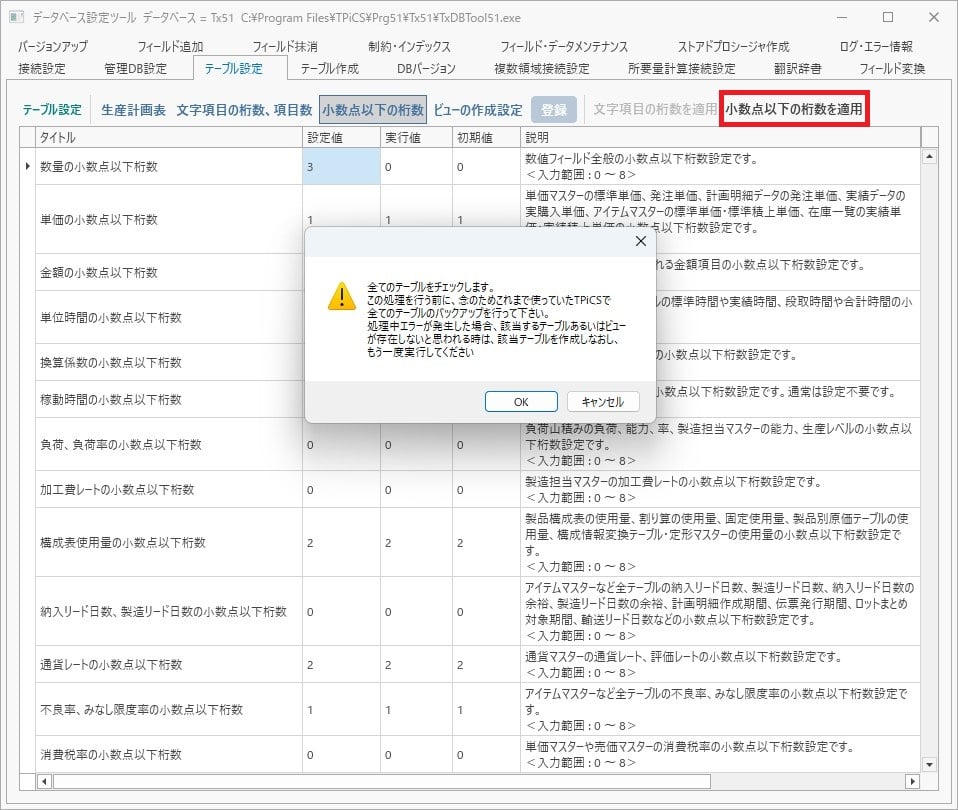Screen dimensions: 958x810
Task: Click the horizontal scrollbar left arrow
Action: tap(44, 781)
